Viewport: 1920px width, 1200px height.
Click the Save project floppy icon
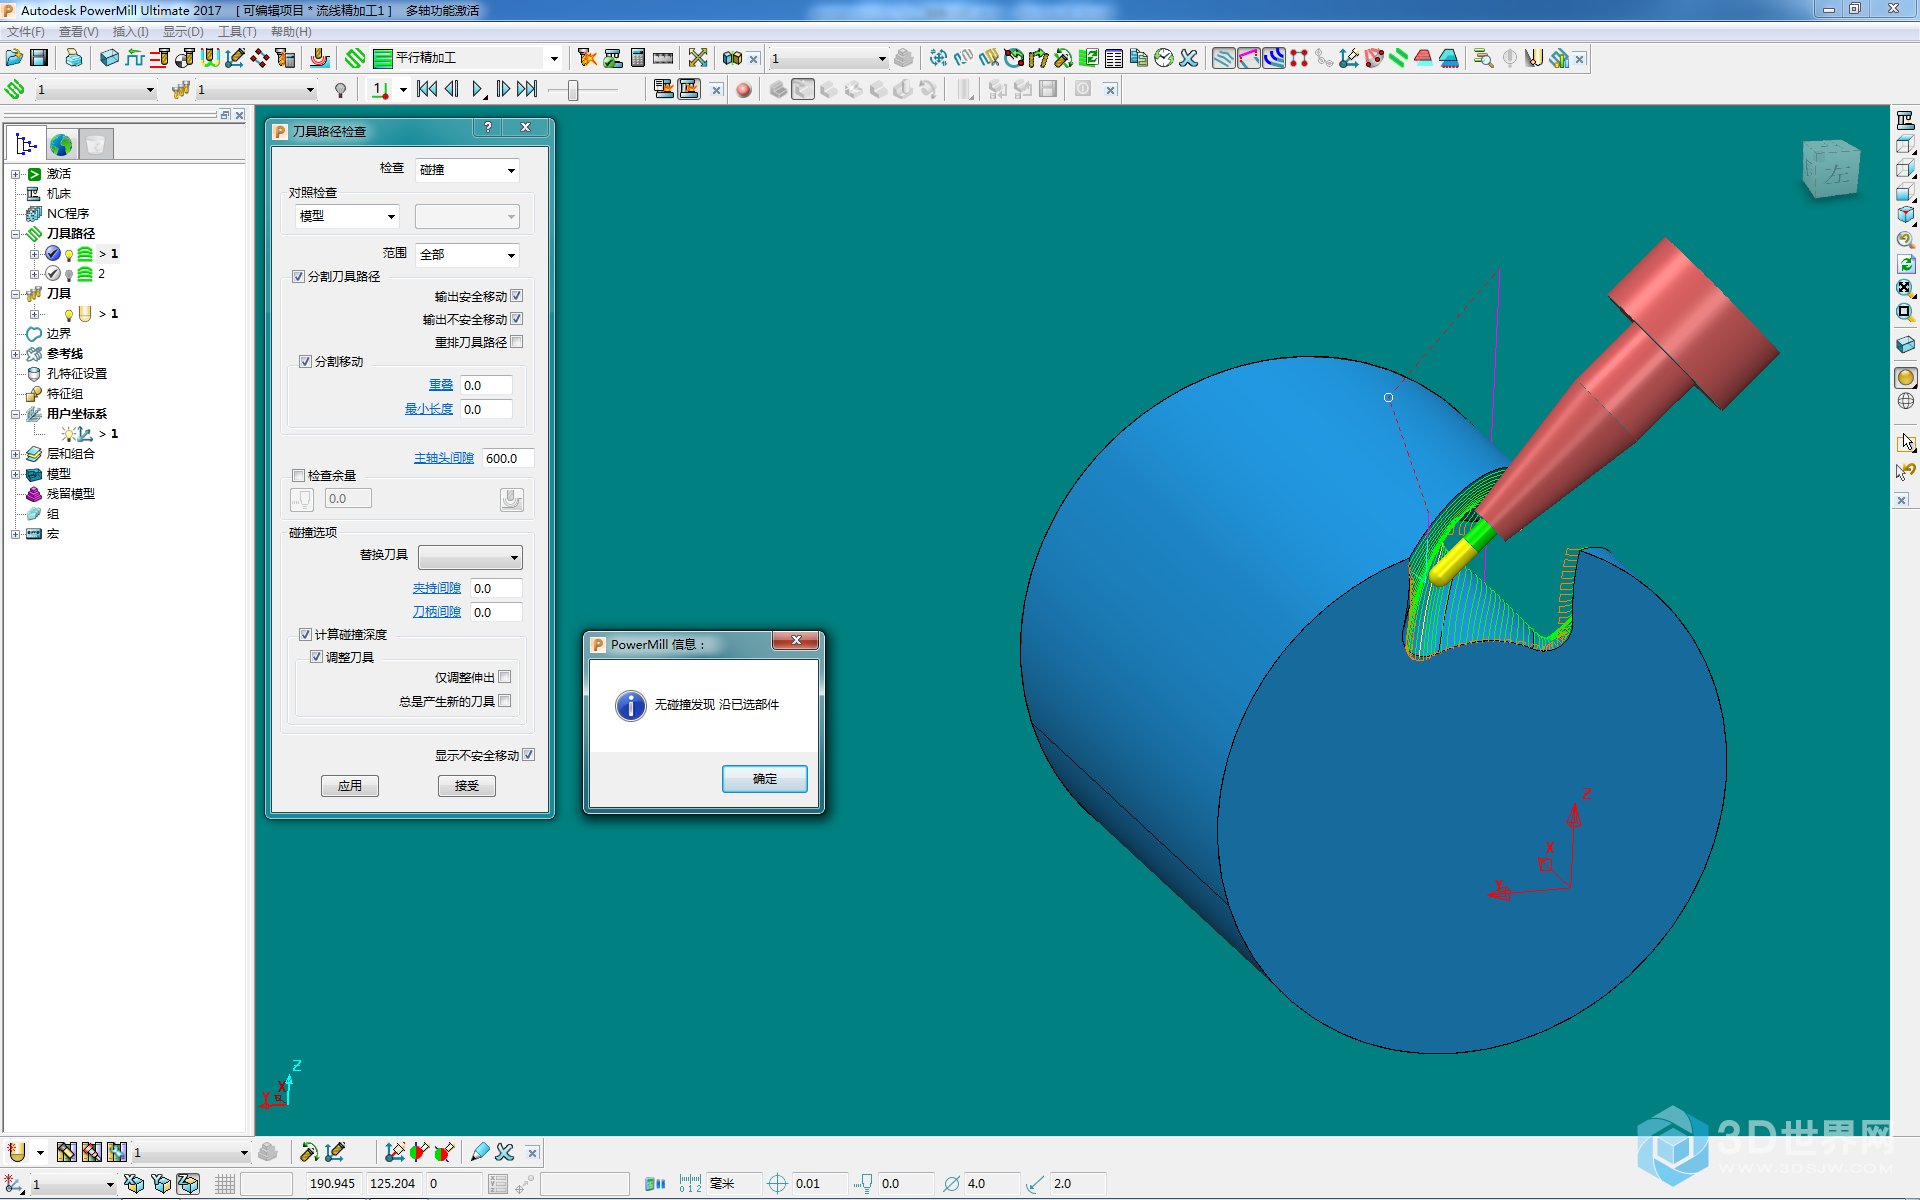pos(39,58)
